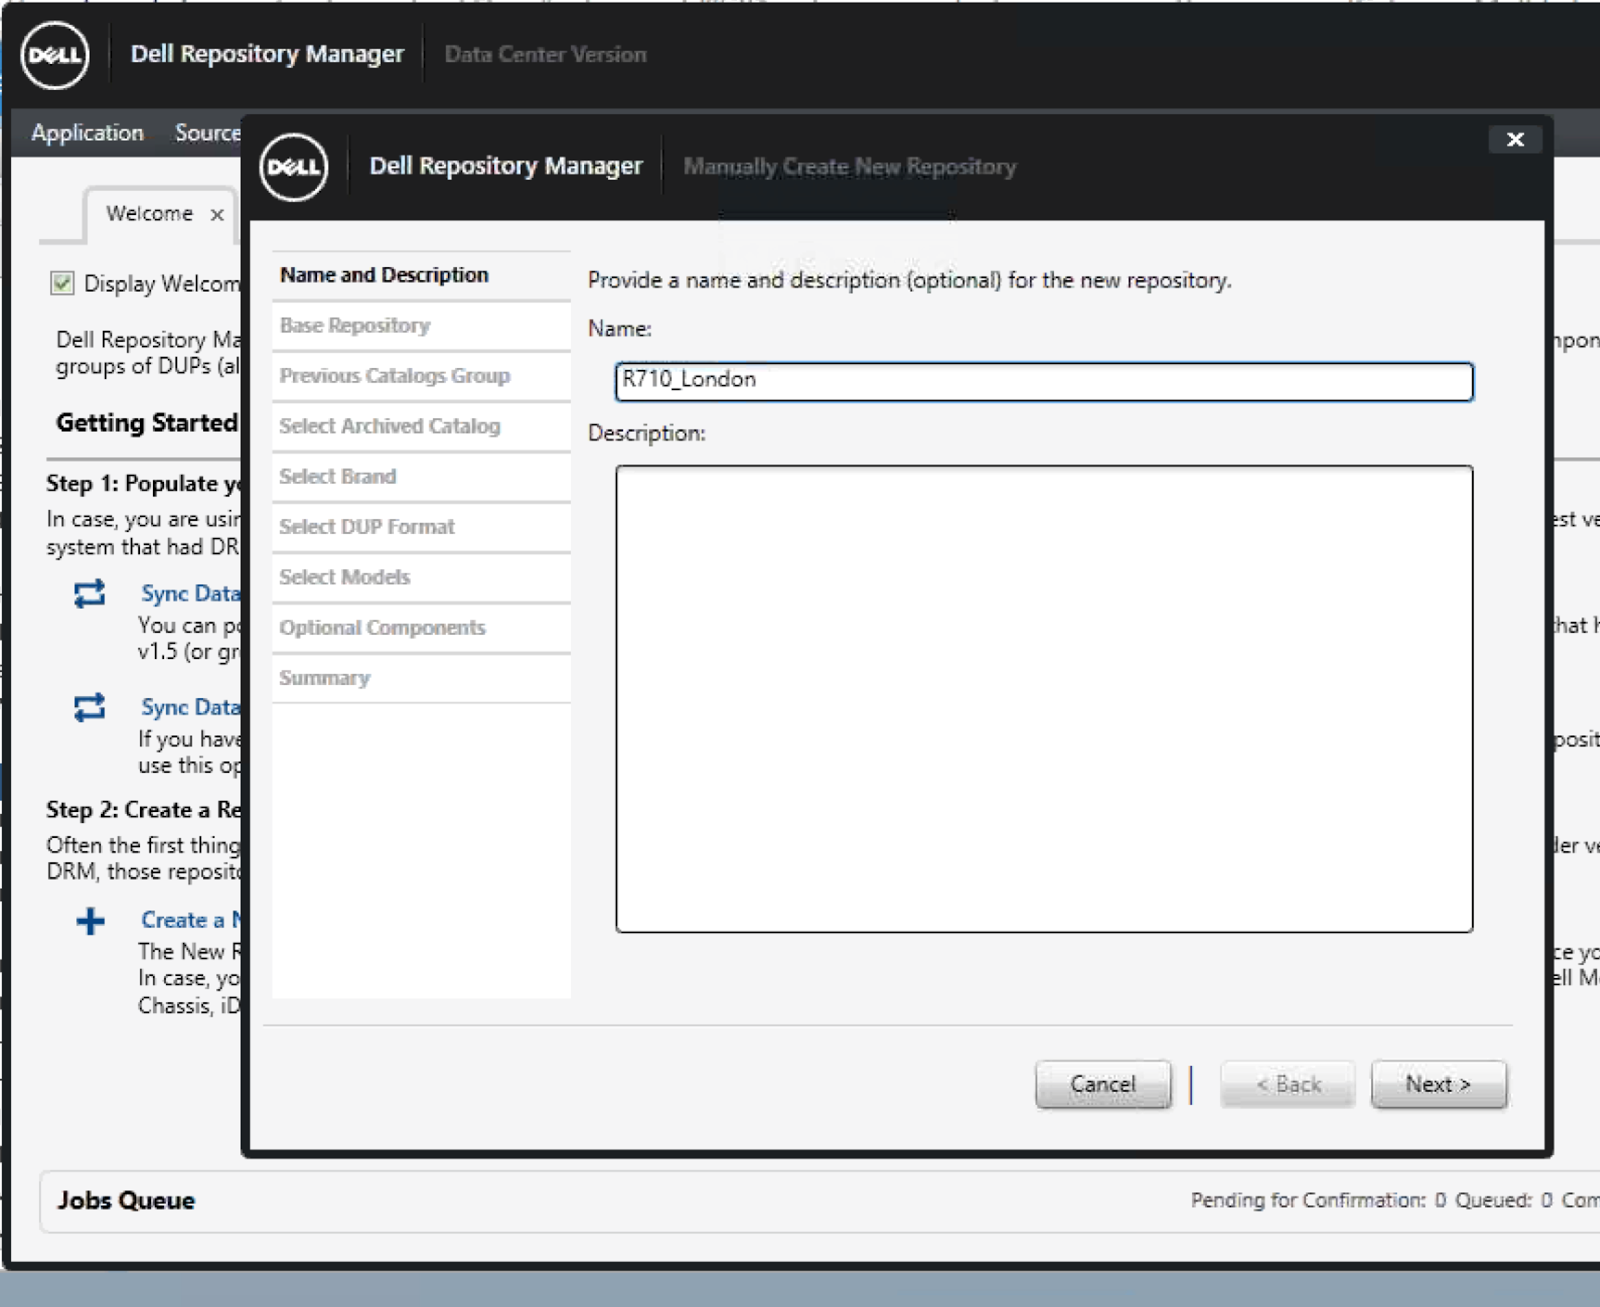Screen dimensions: 1600x1307
Task: Click the Name: label
Action: pyautogui.click(x=619, y=329)
